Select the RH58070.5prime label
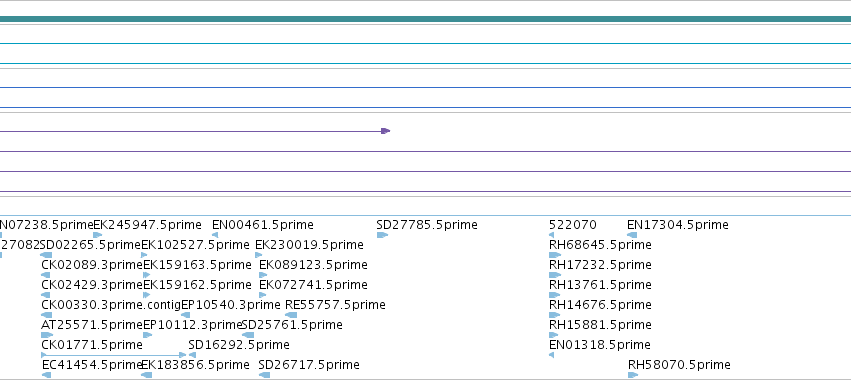The image size is (851, 380). 679,365
